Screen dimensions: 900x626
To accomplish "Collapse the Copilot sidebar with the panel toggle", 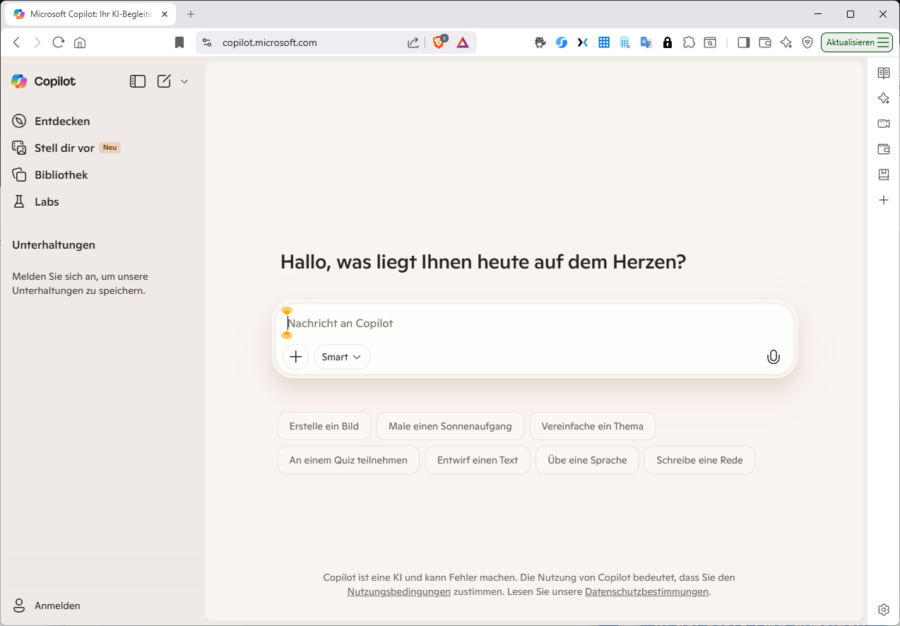I will (x=137, y=81).
